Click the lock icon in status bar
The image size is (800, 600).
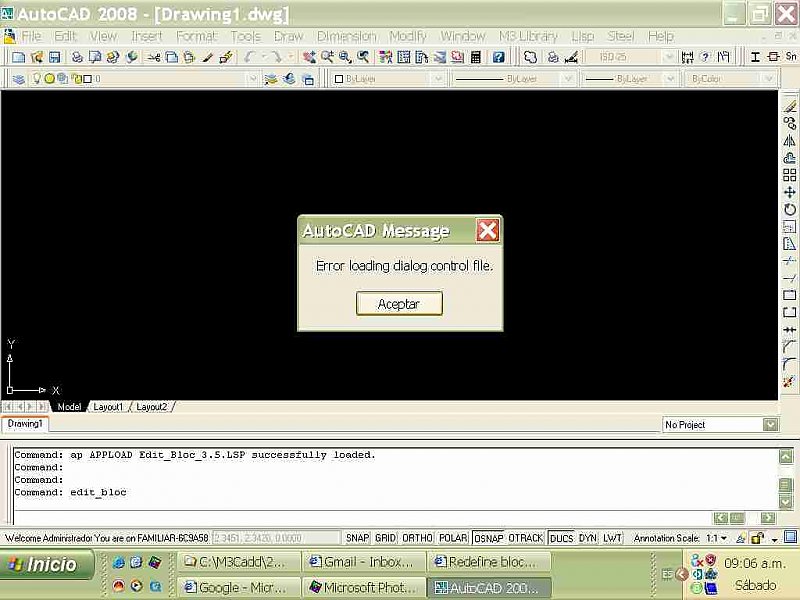point(757,538)
